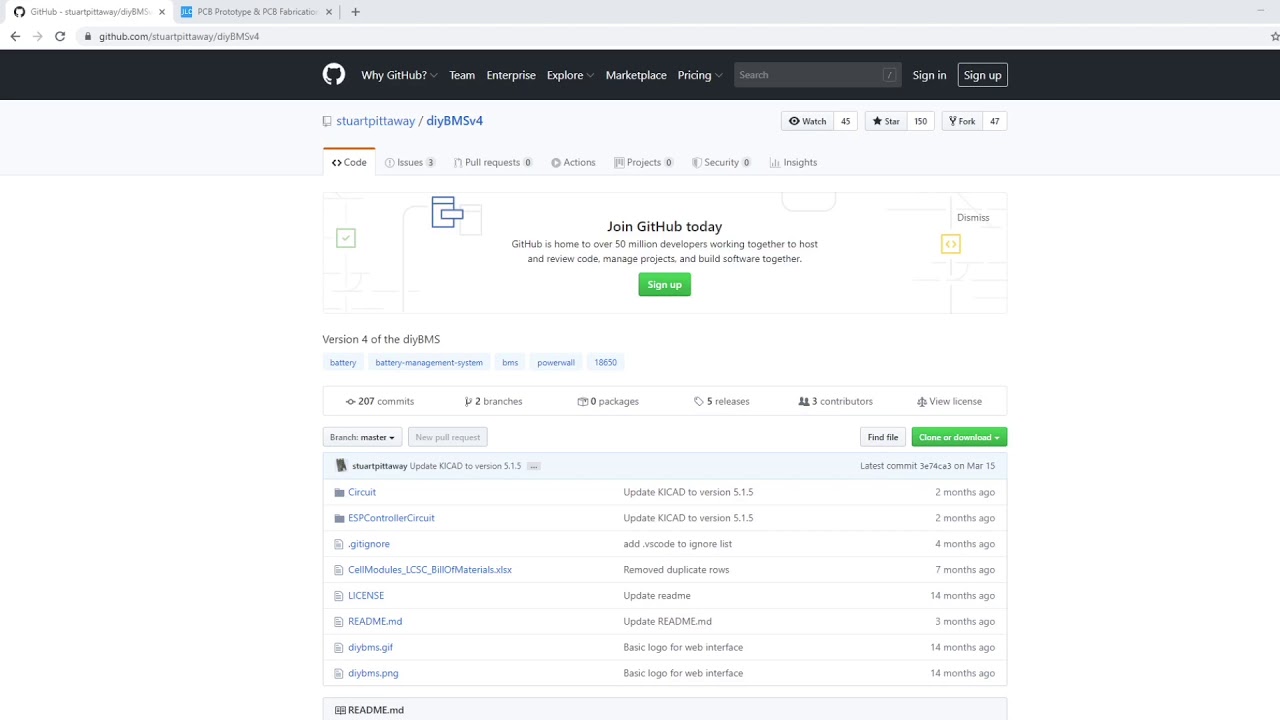
Task: Select the battery-management-system topic tag
Action: pos(429,362)
